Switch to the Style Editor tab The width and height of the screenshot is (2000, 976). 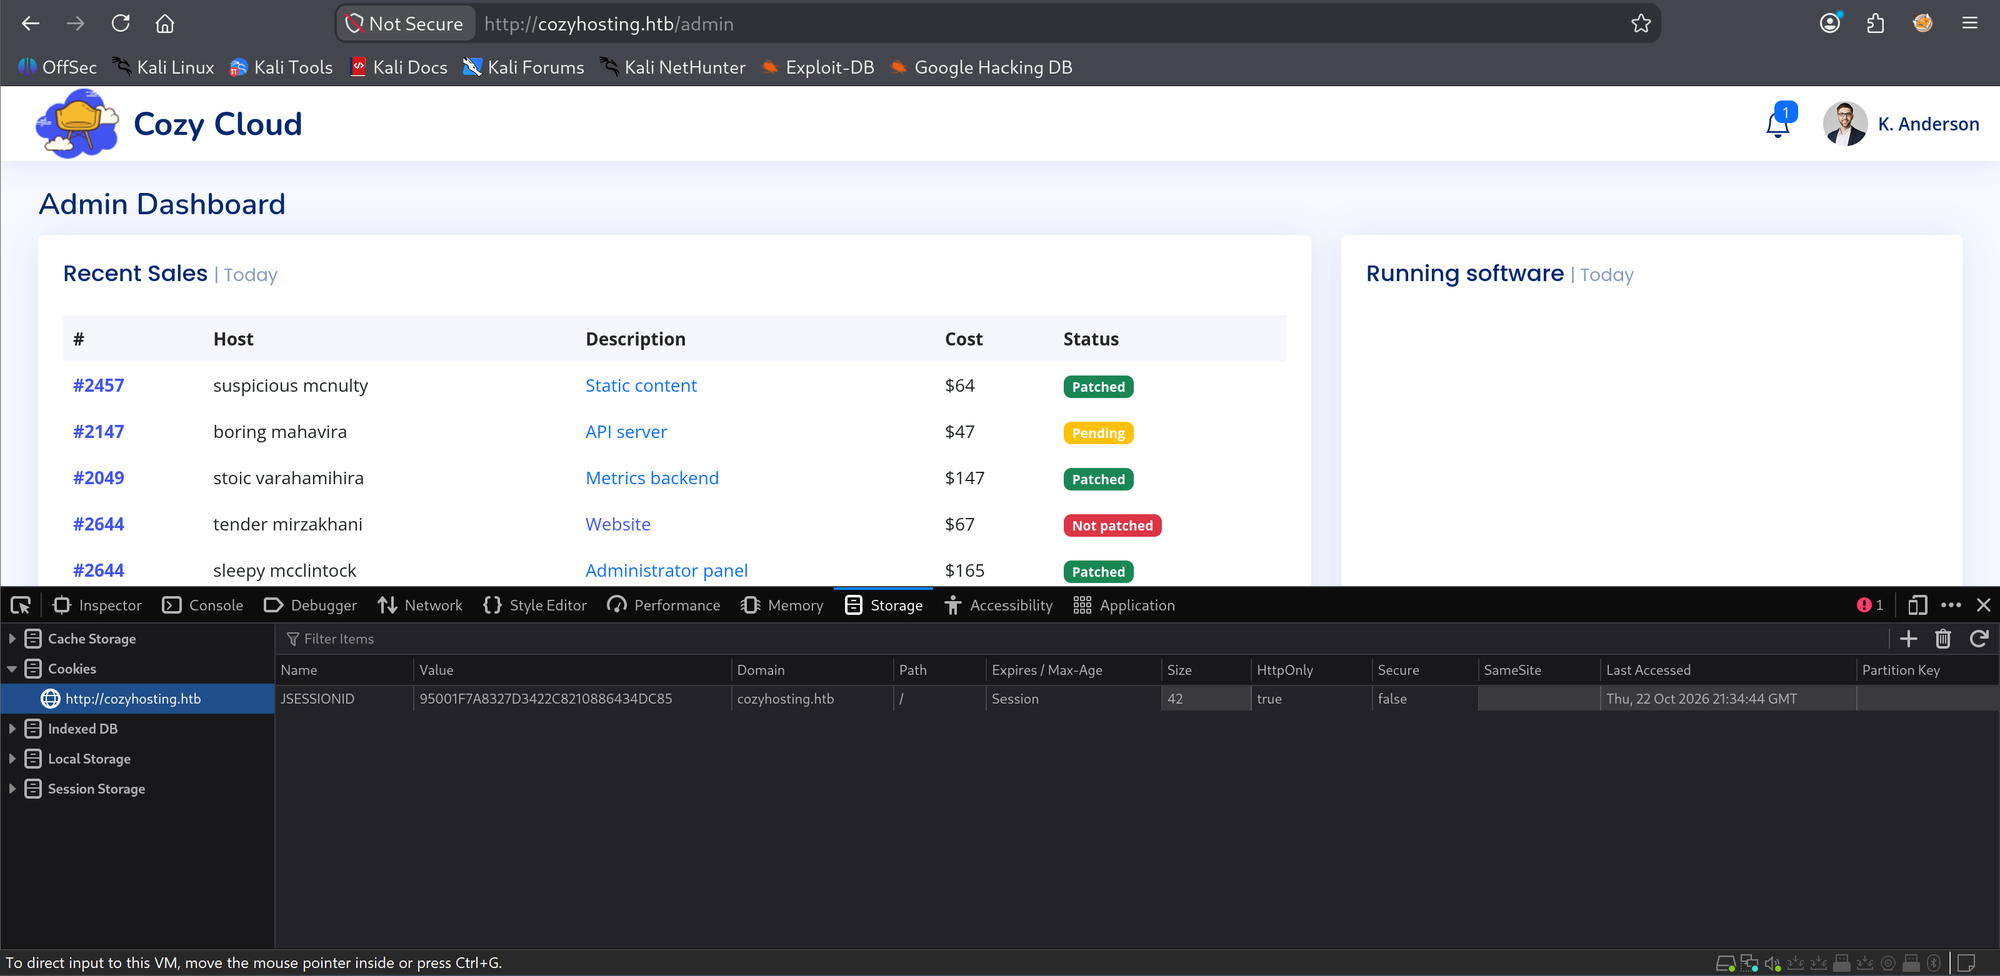tap(535, 605)
